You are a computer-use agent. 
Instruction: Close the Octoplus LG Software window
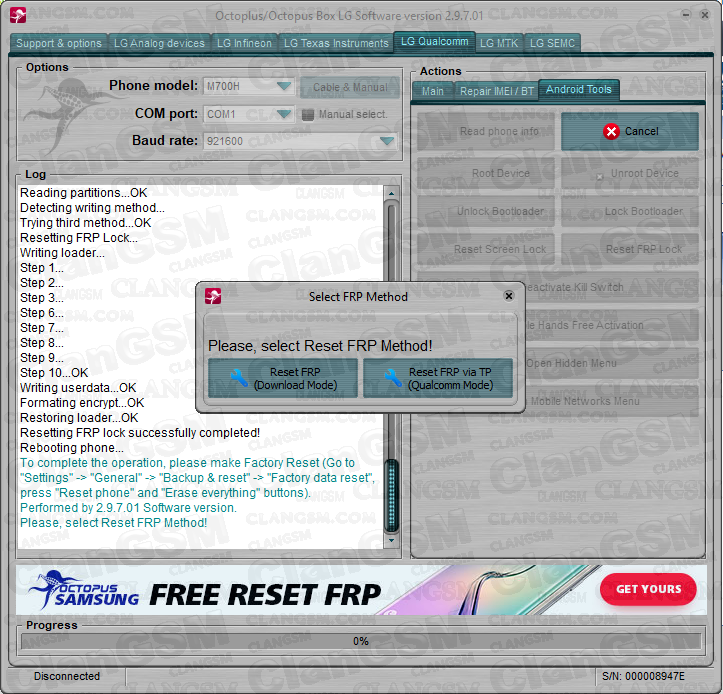pos(705,15)
